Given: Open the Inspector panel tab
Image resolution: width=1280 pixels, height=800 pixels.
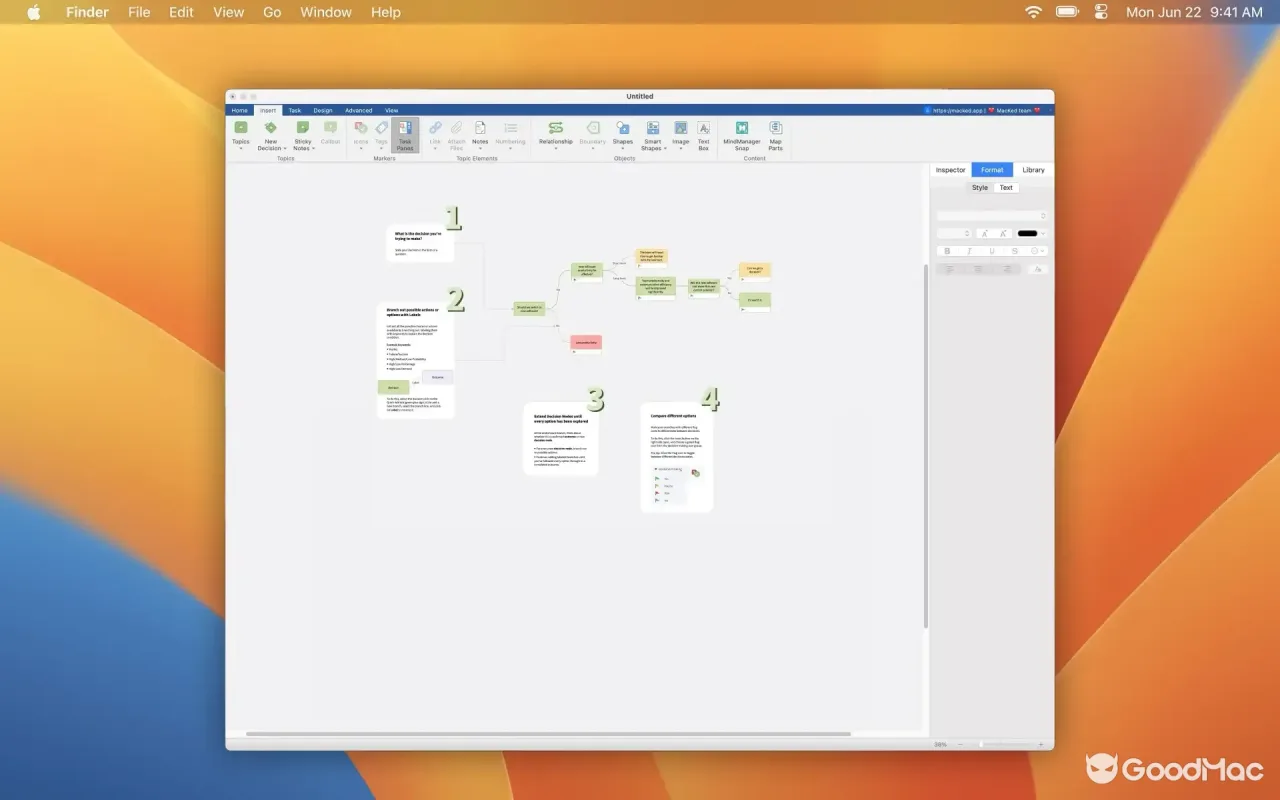Looking at the screenshot, I should click(x=950, y=170).
